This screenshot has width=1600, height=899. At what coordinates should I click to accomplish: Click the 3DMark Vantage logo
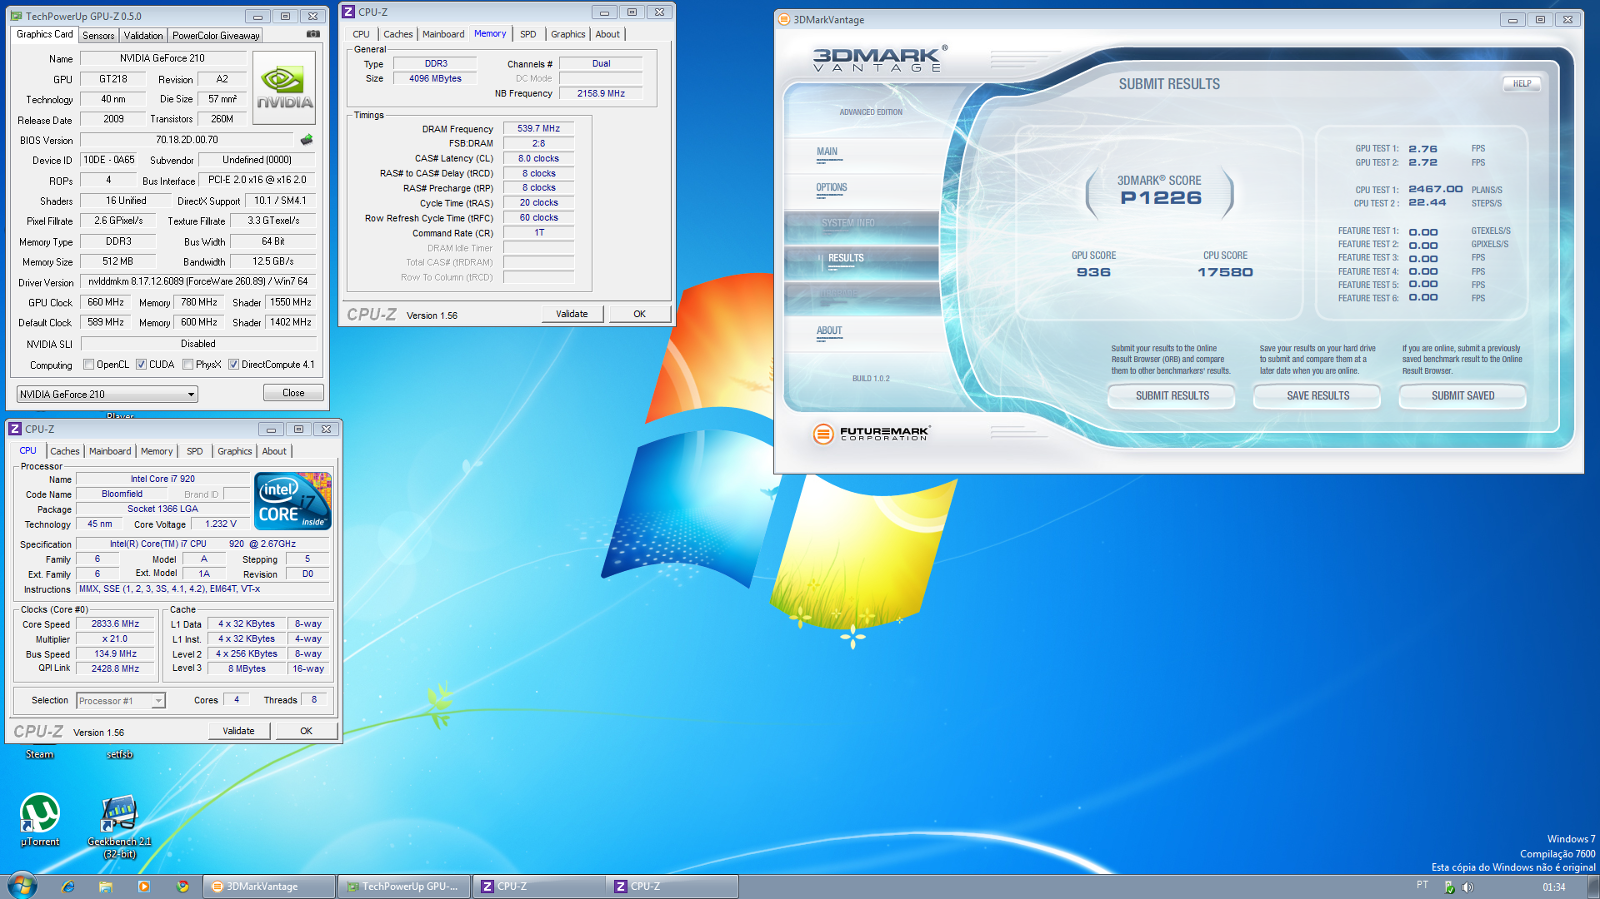coord(879,59)
